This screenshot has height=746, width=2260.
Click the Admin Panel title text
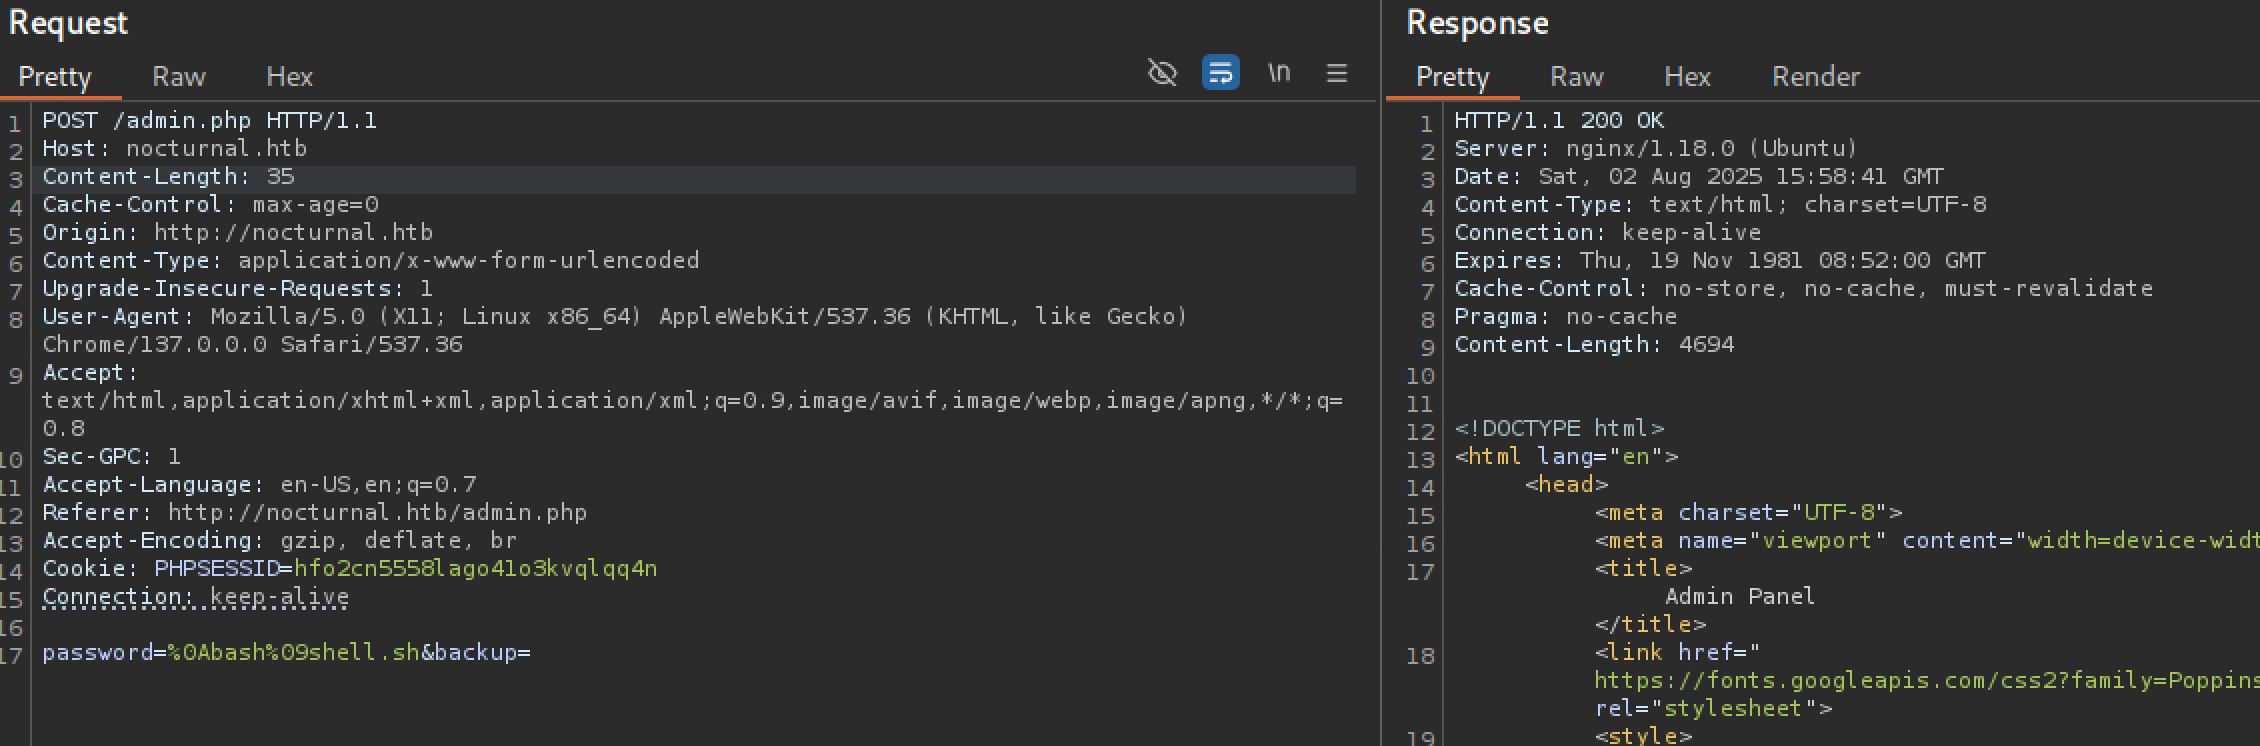1739,597
